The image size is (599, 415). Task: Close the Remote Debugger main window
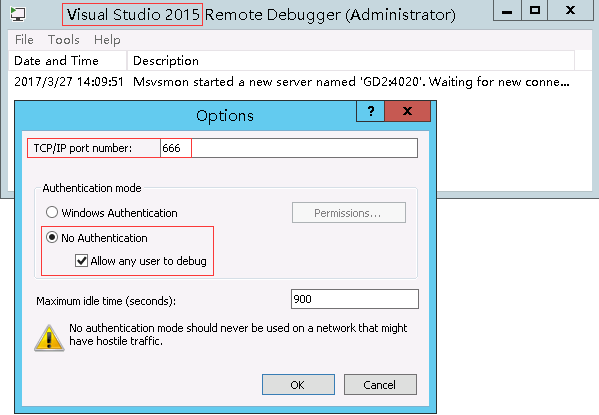pyautogui.click(x=570, y=10)
